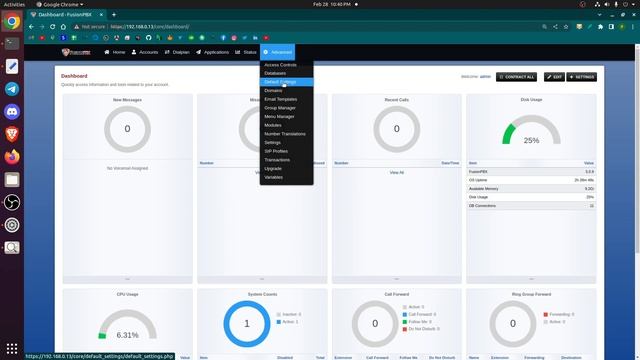Toggle the Chrome side panel icon

click(611, 27)
